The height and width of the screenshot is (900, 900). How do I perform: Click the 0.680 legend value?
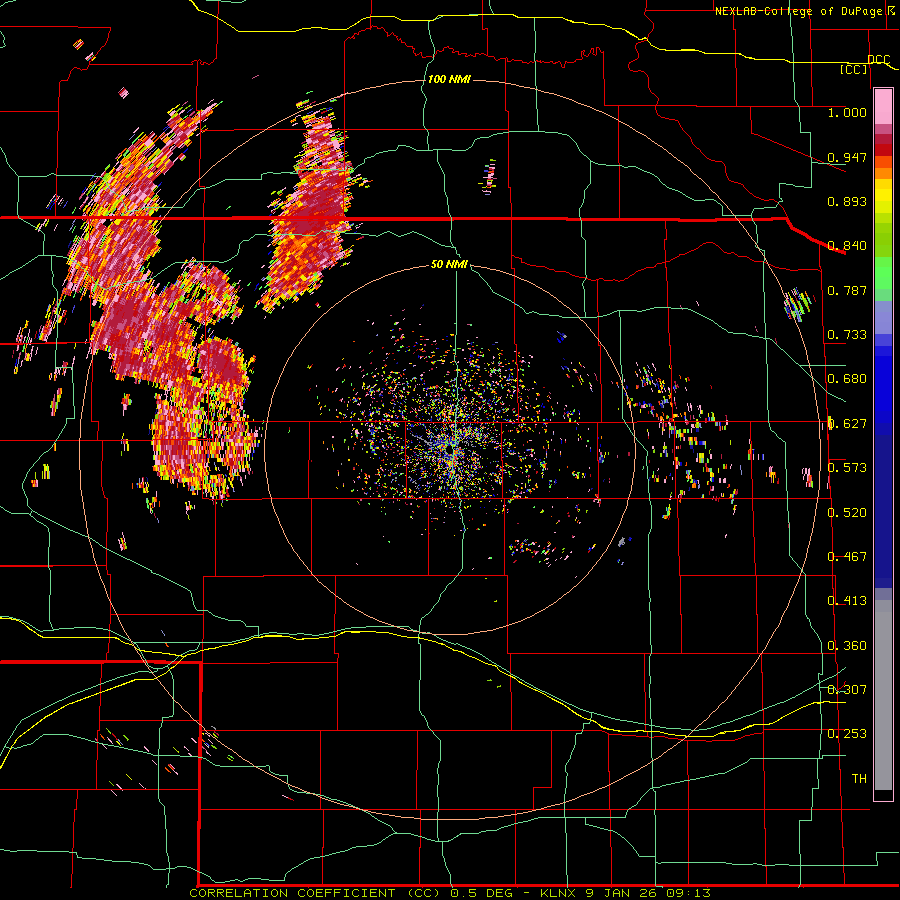(847, 379)
